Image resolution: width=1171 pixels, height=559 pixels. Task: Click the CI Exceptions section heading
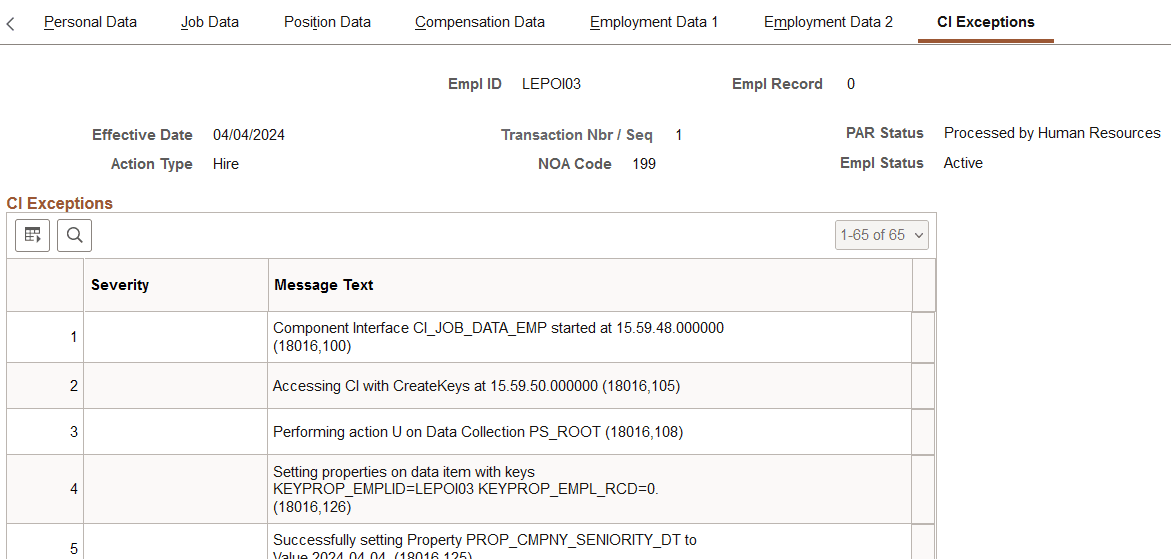coord(60,203)
